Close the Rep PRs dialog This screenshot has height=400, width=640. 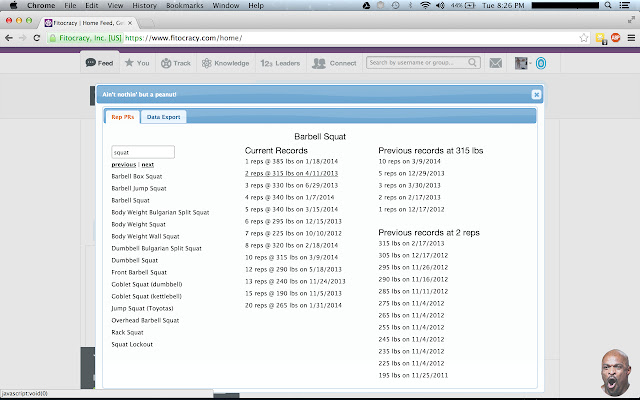point(536,95)
